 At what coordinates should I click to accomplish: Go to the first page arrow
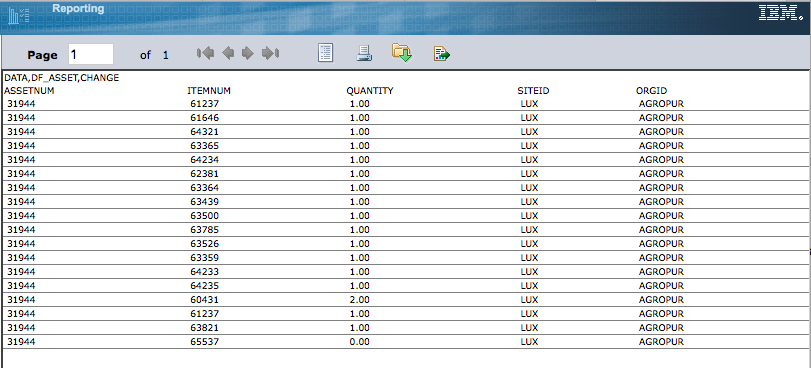[x=205, y=53]
